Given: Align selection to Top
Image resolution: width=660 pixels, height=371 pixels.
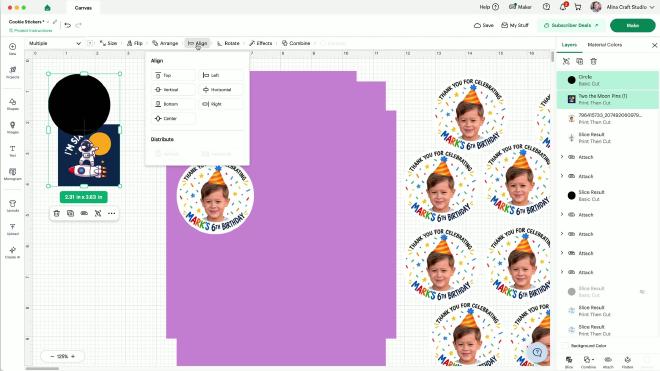Looking at the screenshot, I should coord(173,75).
